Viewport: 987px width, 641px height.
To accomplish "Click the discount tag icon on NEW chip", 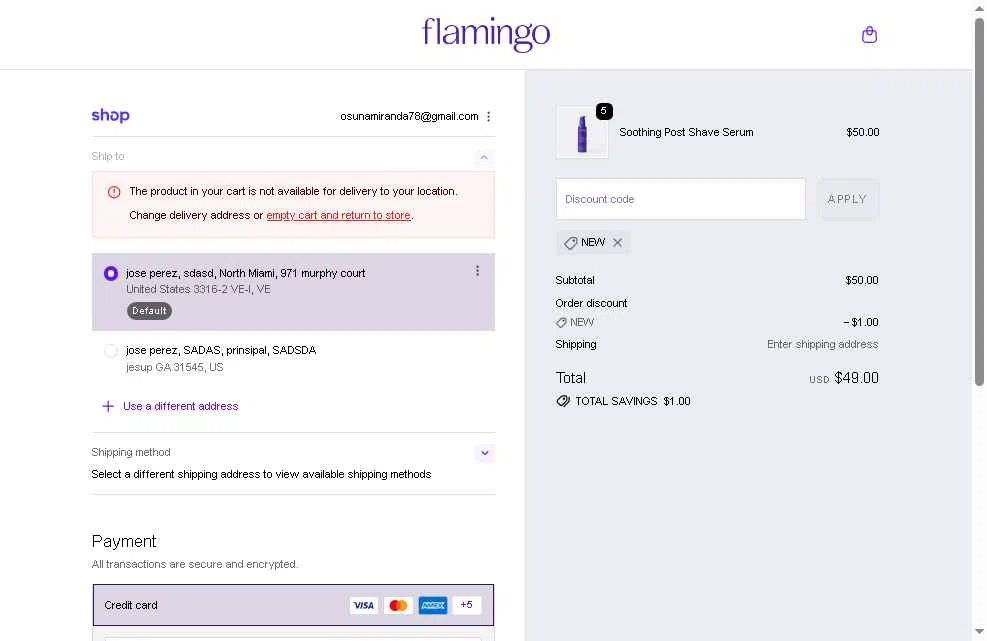I will pyautogui.click(x=570, y=243).
